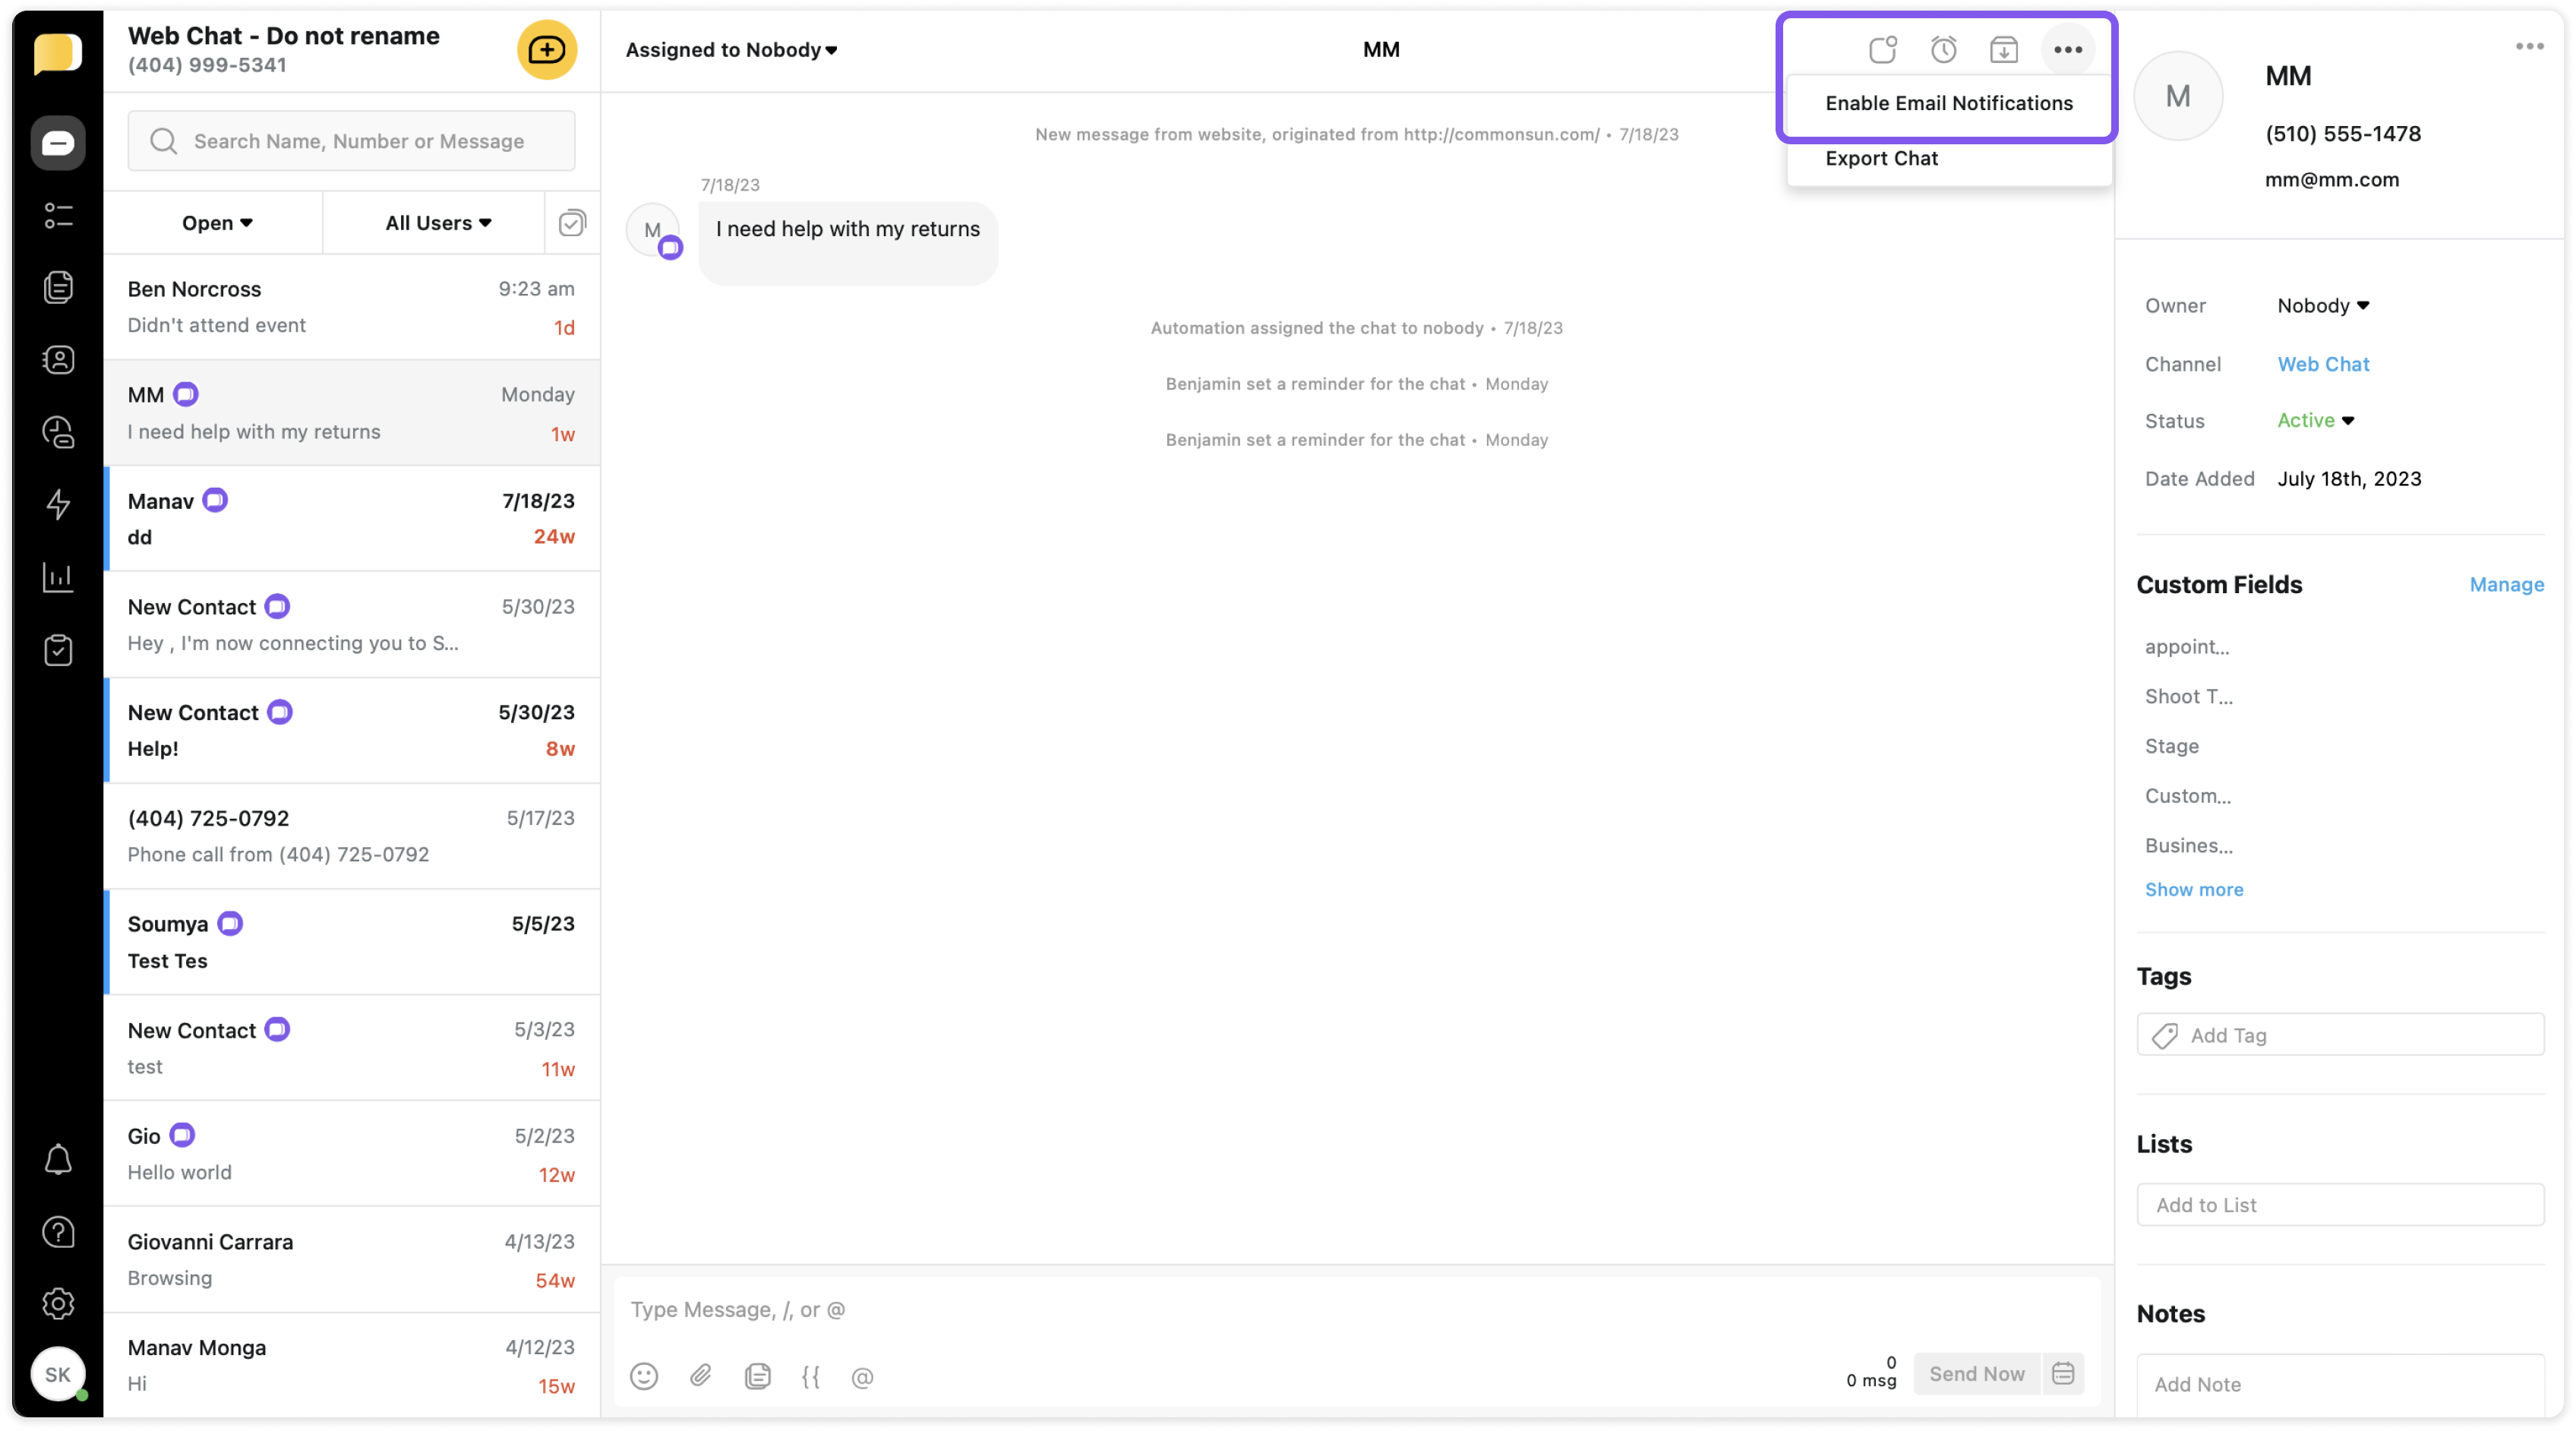Click the search name, number or message field

pos(351,141)
